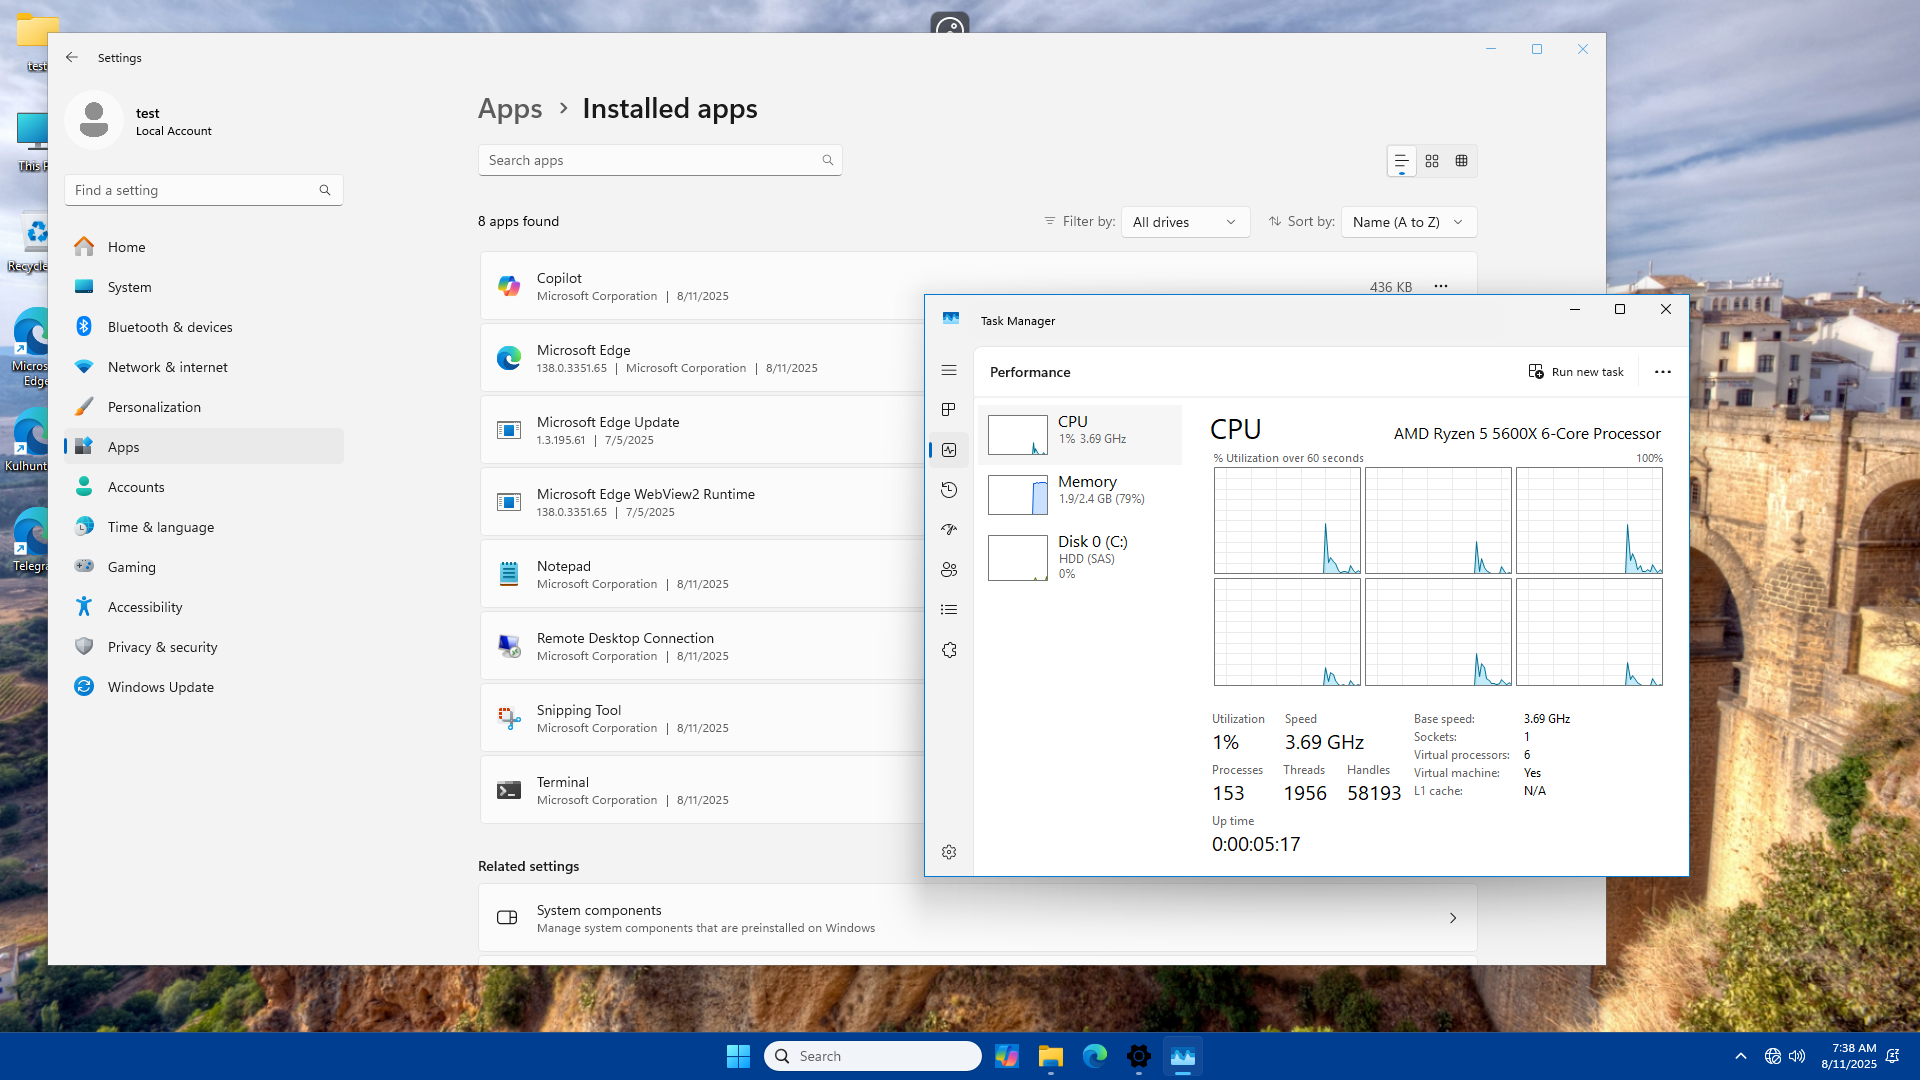Show hidden icons in system tray
Viewport: 1920px width, 1080px height.
[1741, 1056]
